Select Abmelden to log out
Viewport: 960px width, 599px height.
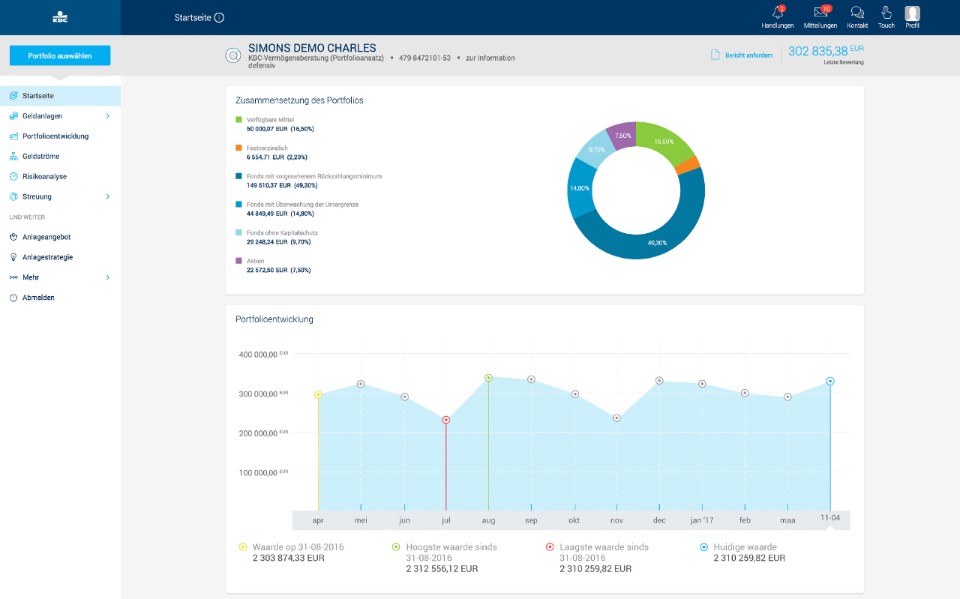tap(60, 298)
